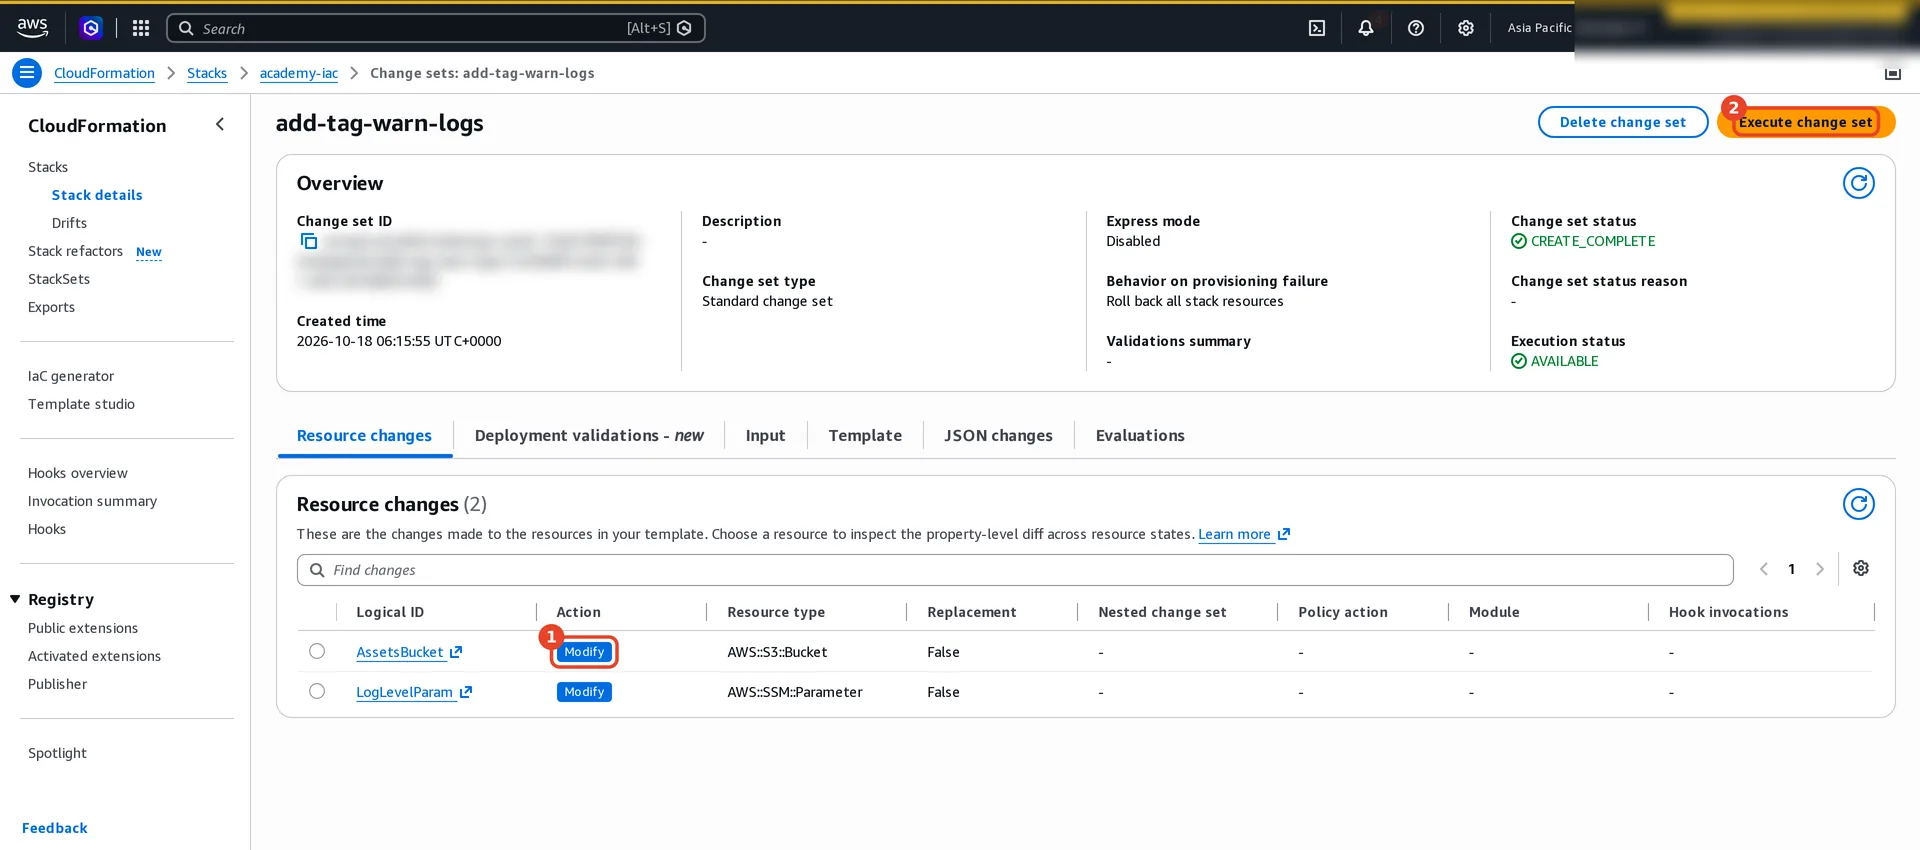Select the AssetsBucket row radio button
The width and height of the screenshot is (1920, 850).
(317, 651)
